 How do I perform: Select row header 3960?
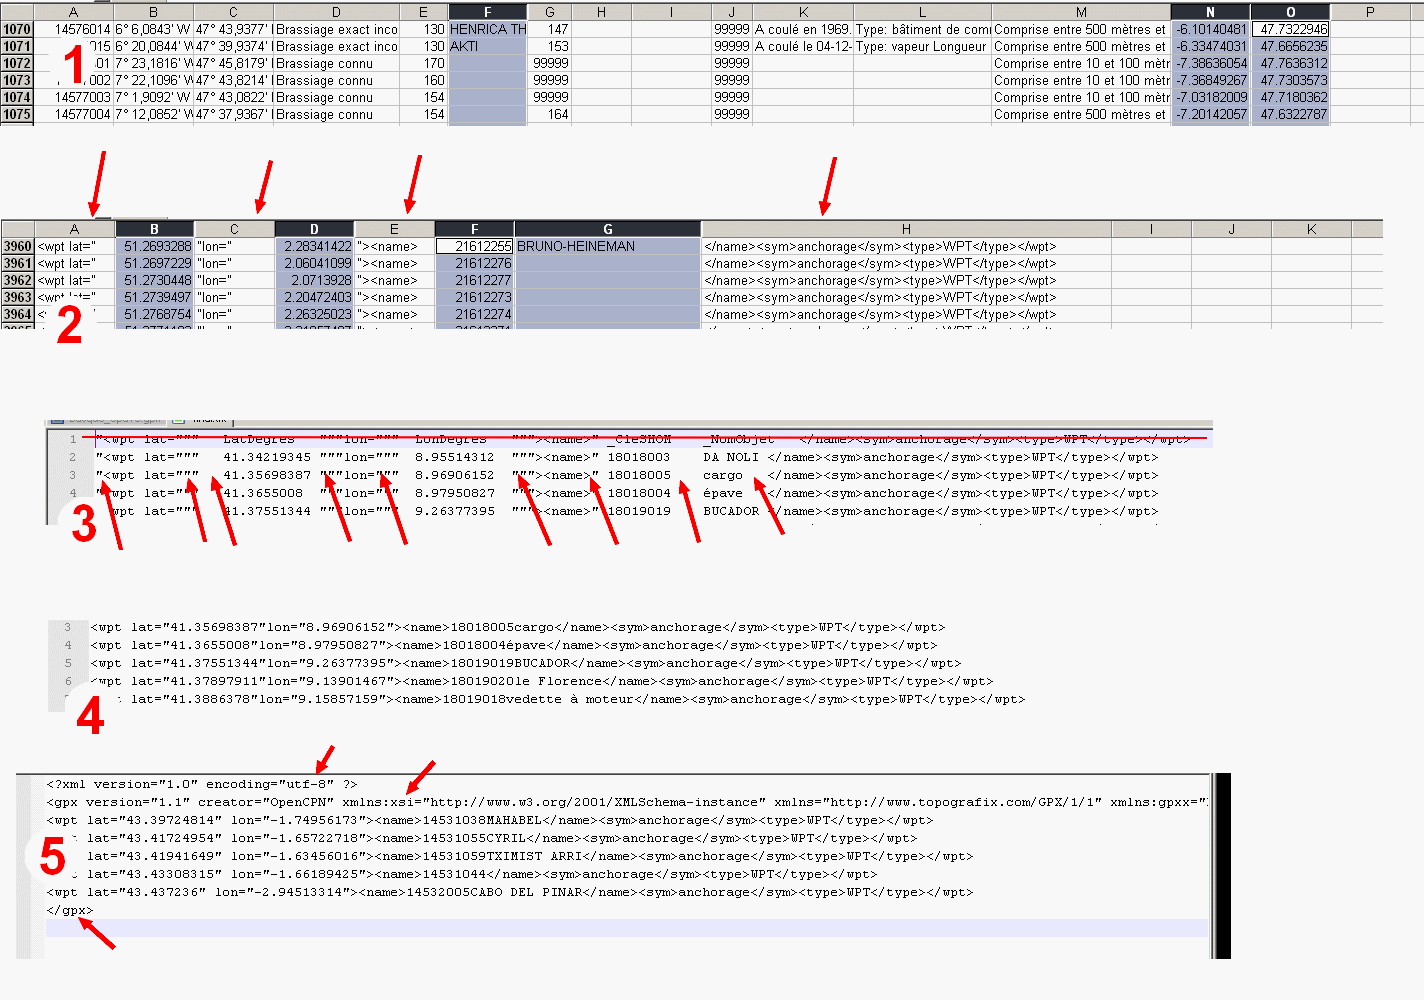[x=18, y=247]
